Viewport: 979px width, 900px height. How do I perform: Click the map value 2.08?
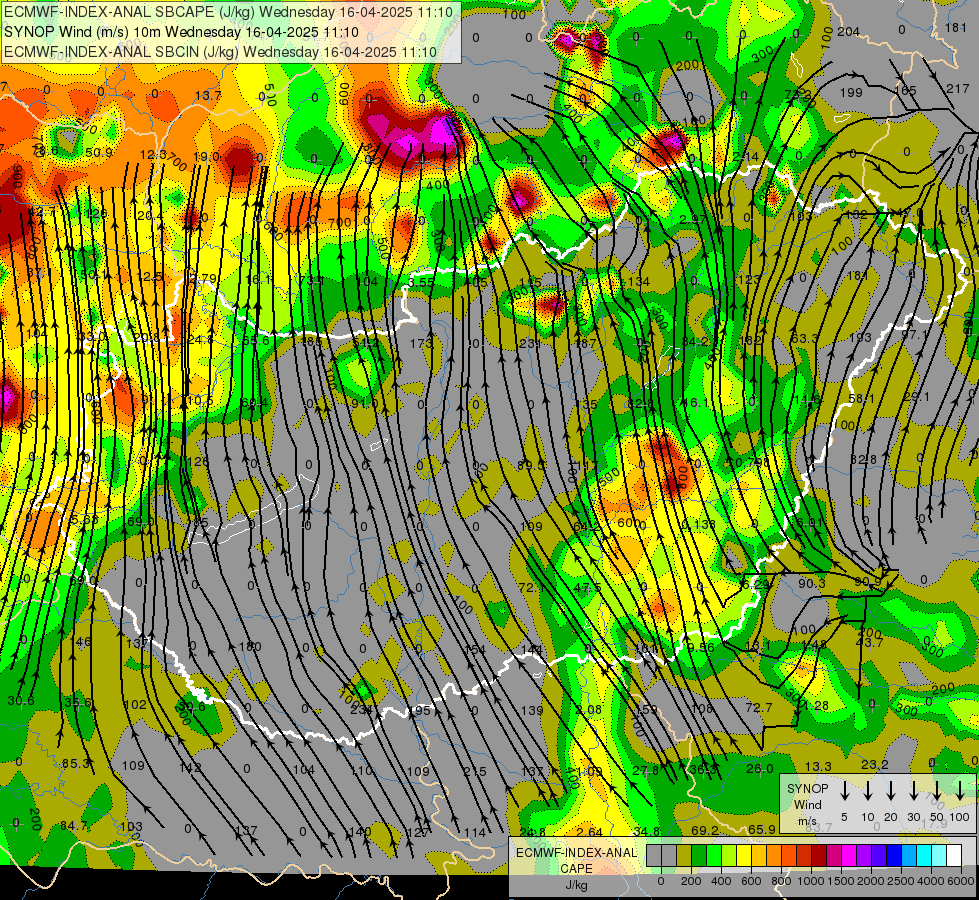click(x=589, y=709)
